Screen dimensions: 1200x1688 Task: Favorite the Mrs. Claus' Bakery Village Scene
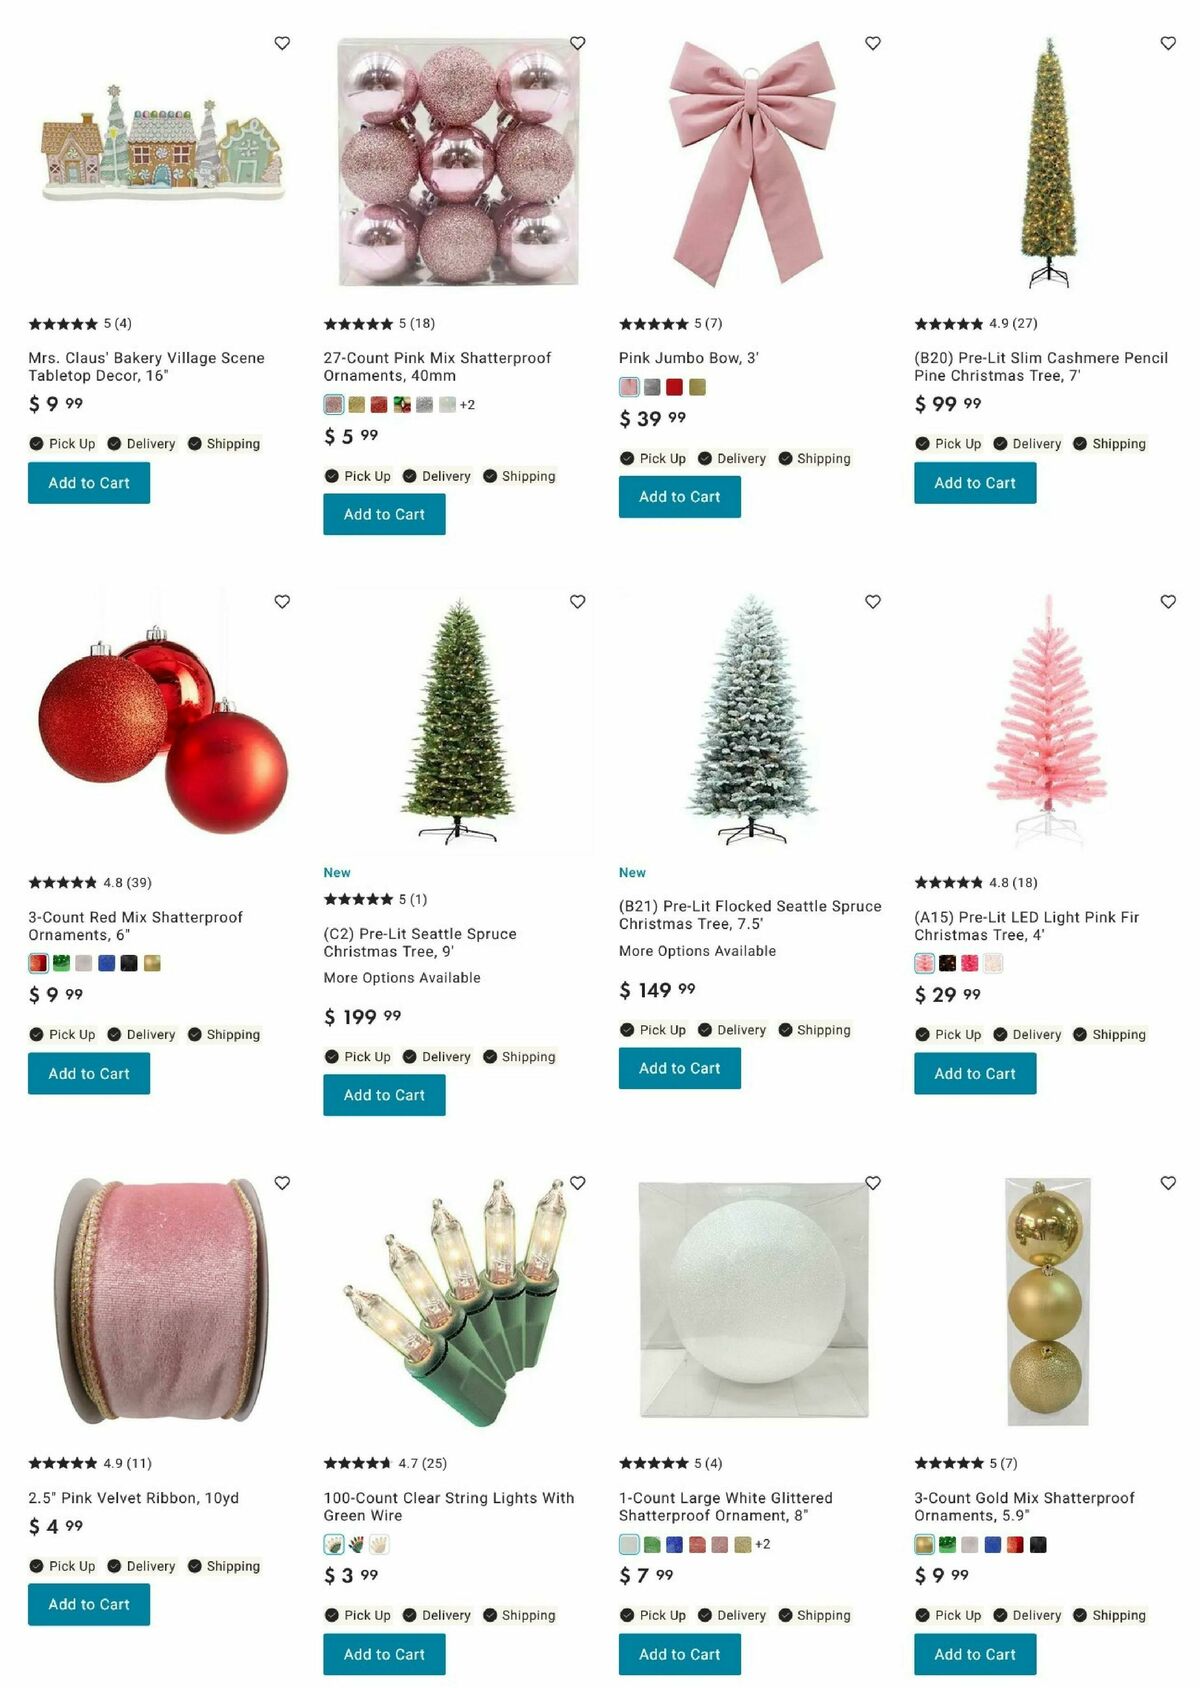point(282,43)
